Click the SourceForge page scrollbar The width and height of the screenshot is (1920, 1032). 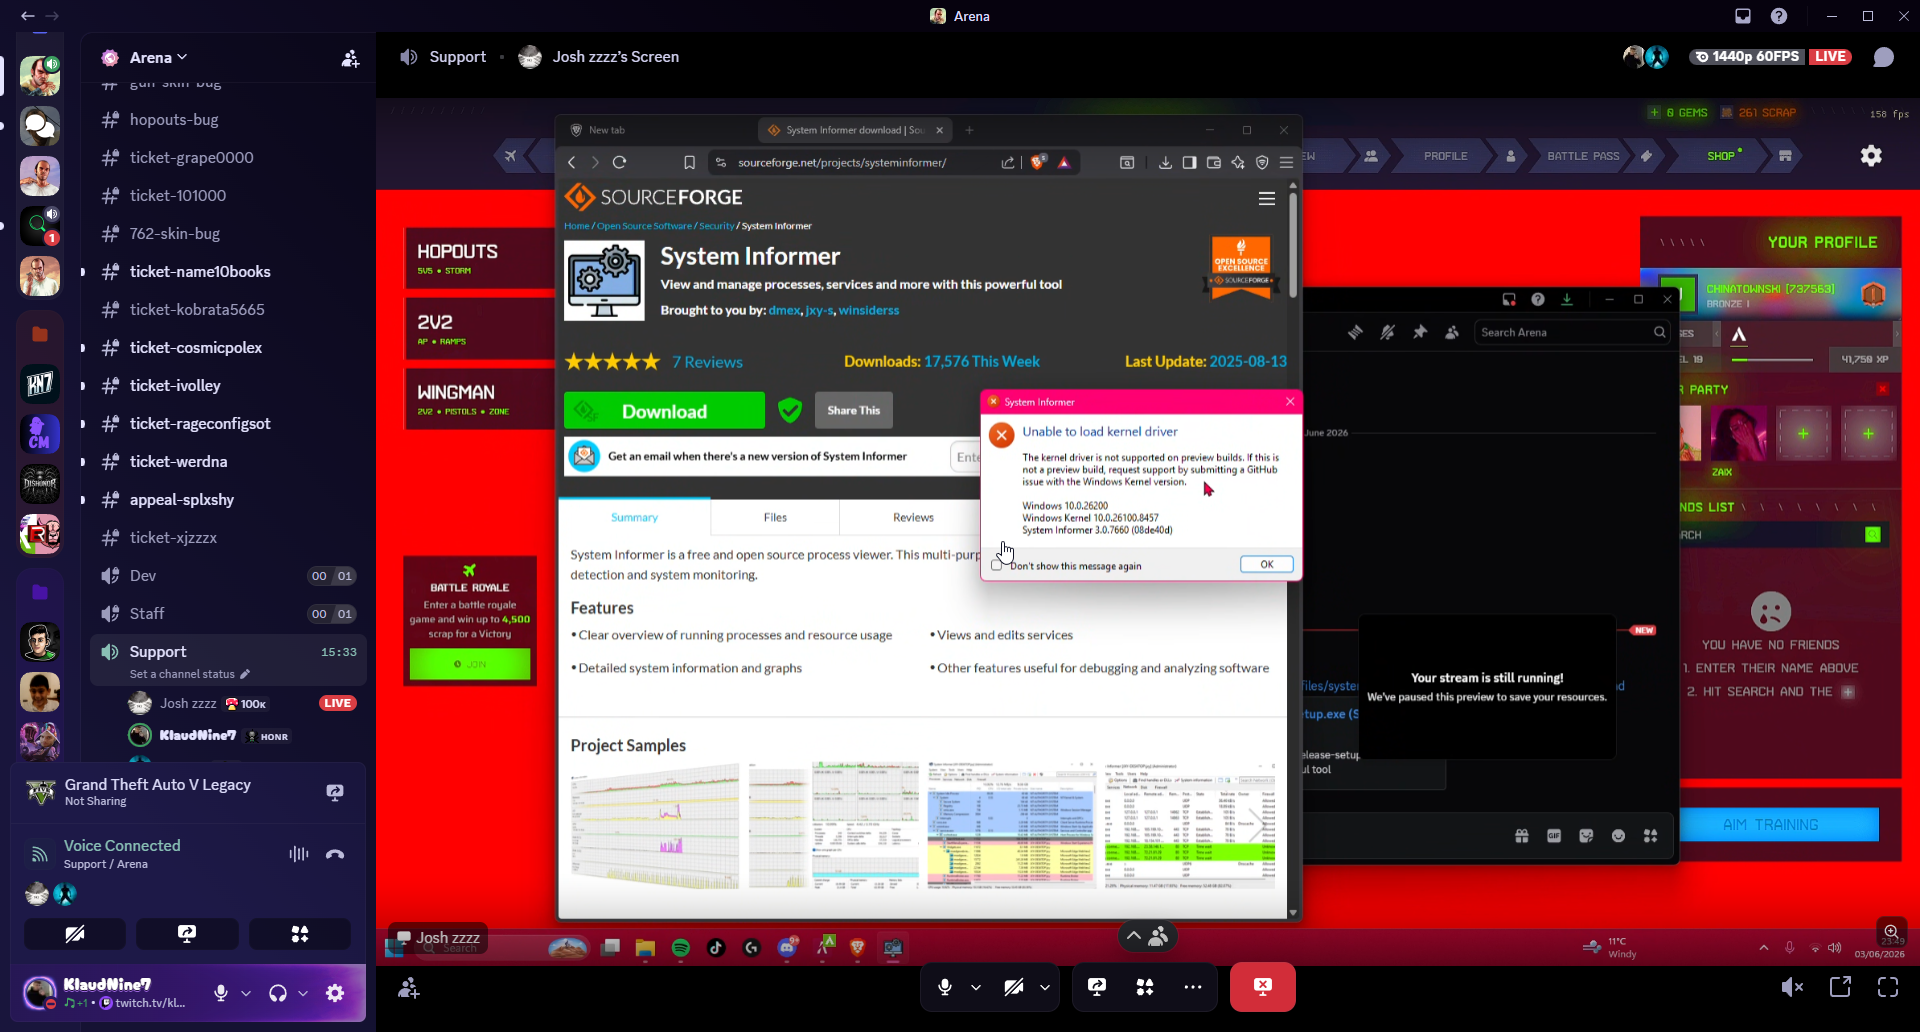(x=1293, y=245)
